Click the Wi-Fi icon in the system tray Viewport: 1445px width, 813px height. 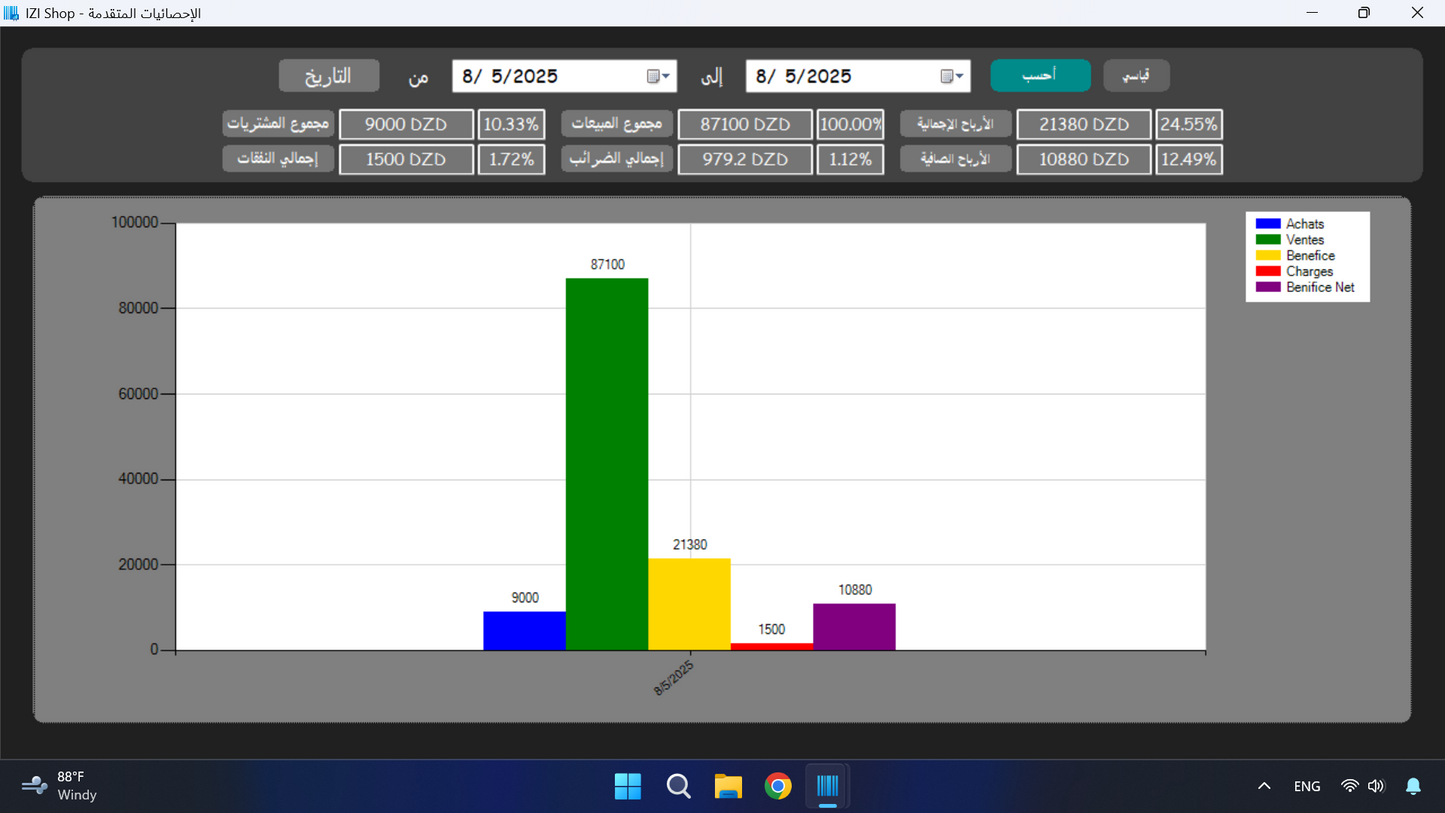click(1347, 786)
